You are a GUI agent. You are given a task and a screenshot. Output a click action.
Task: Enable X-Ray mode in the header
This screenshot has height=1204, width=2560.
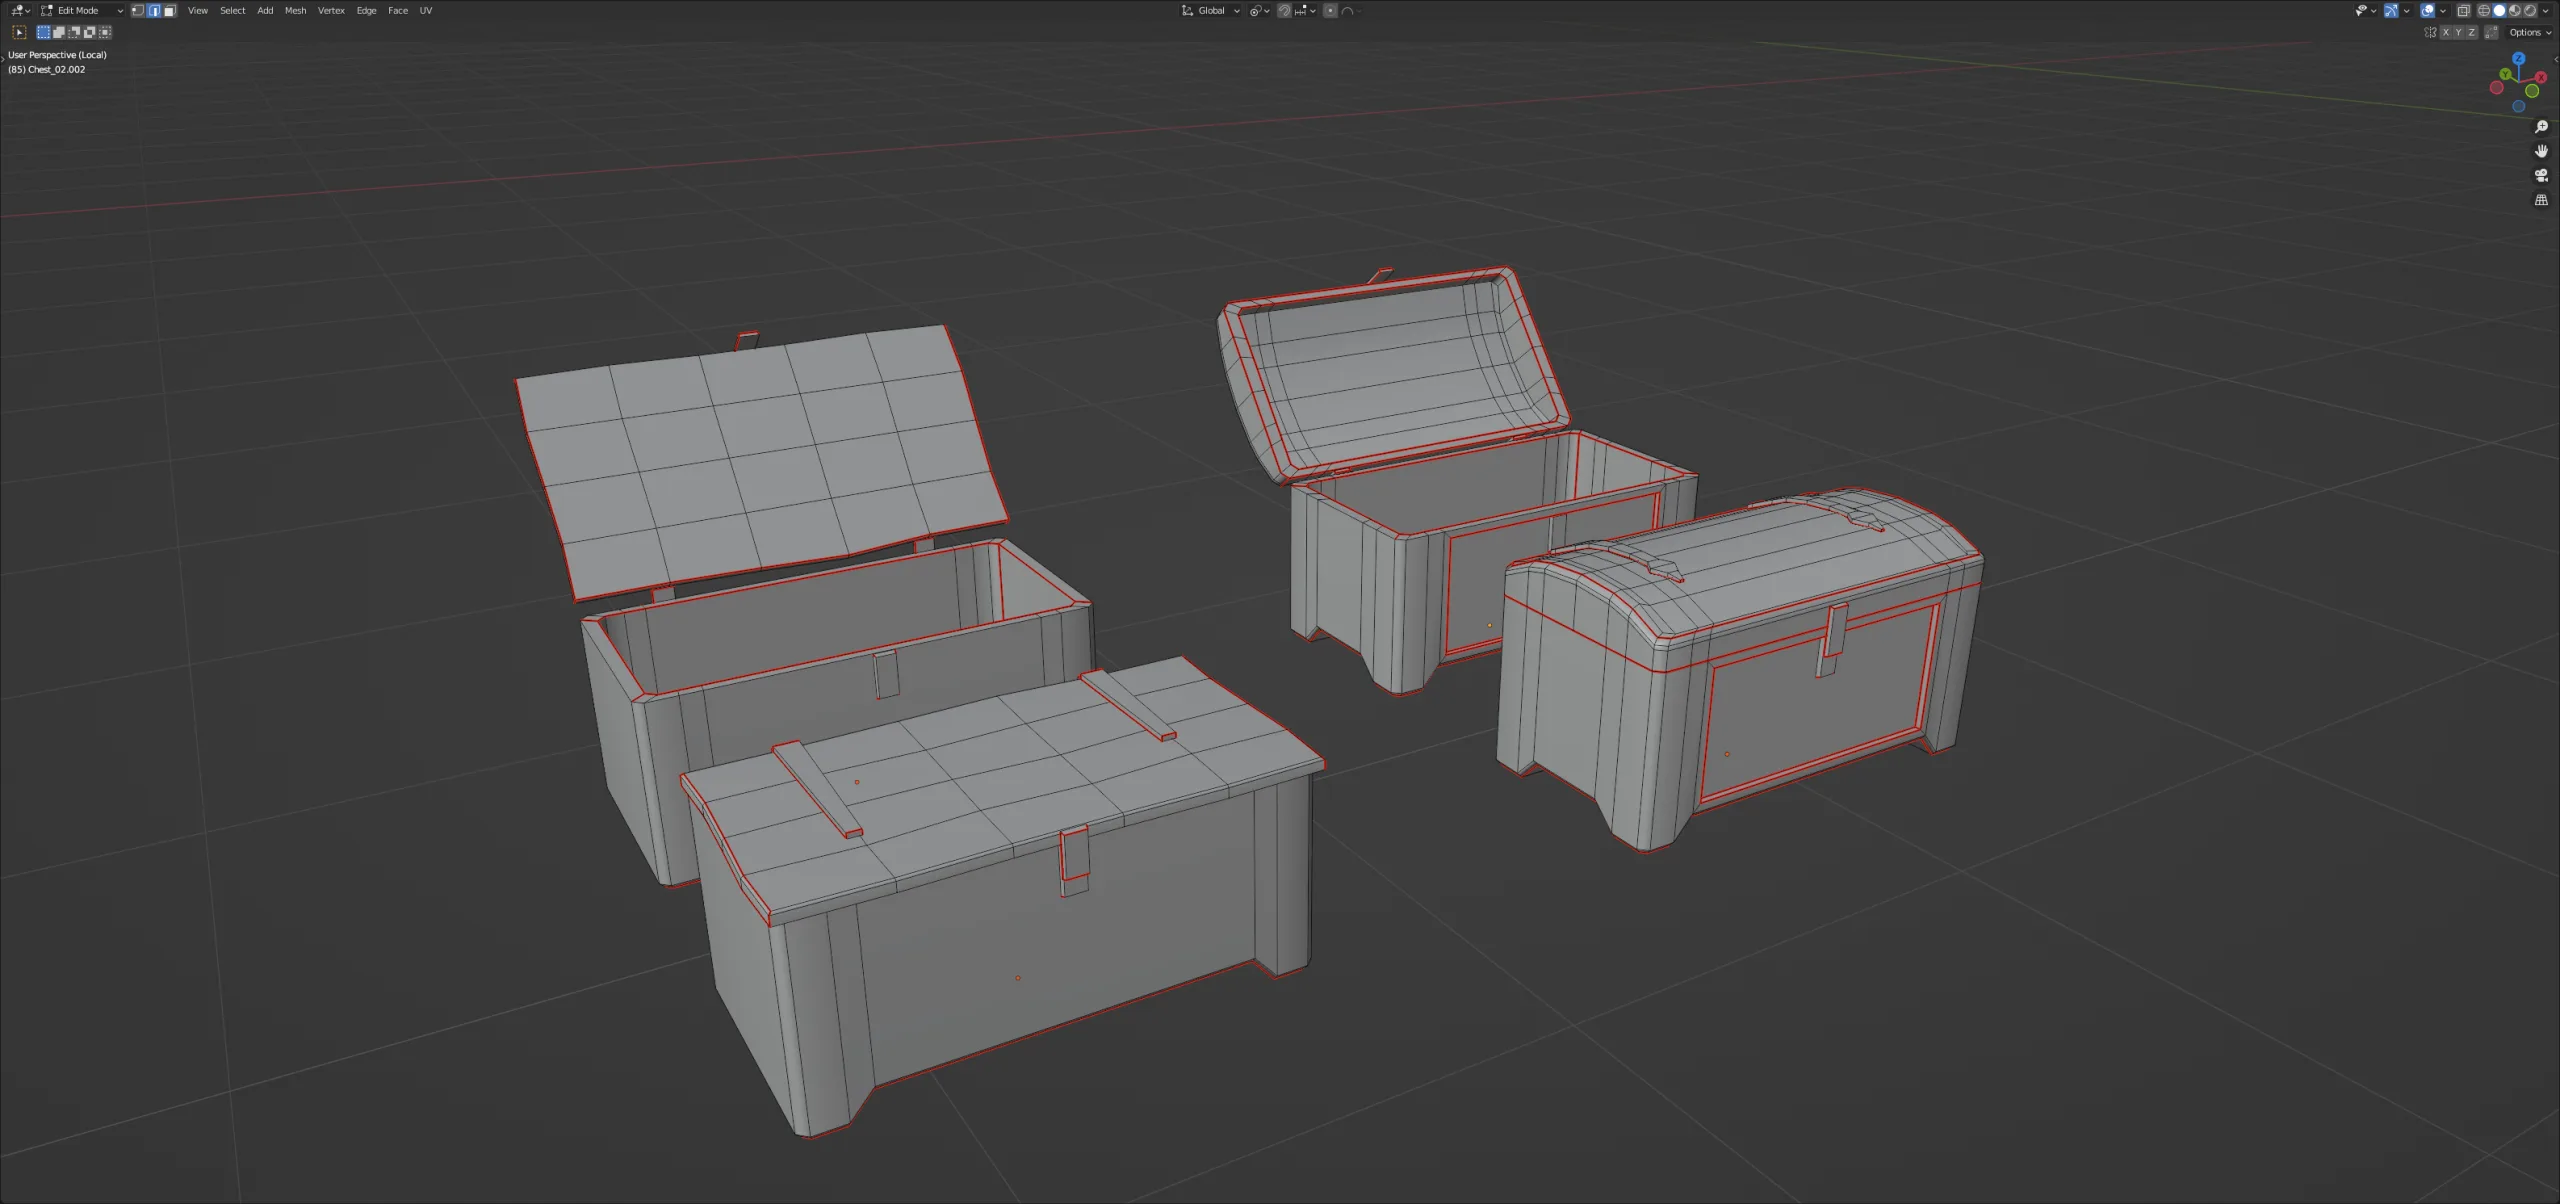[2463, 11]
